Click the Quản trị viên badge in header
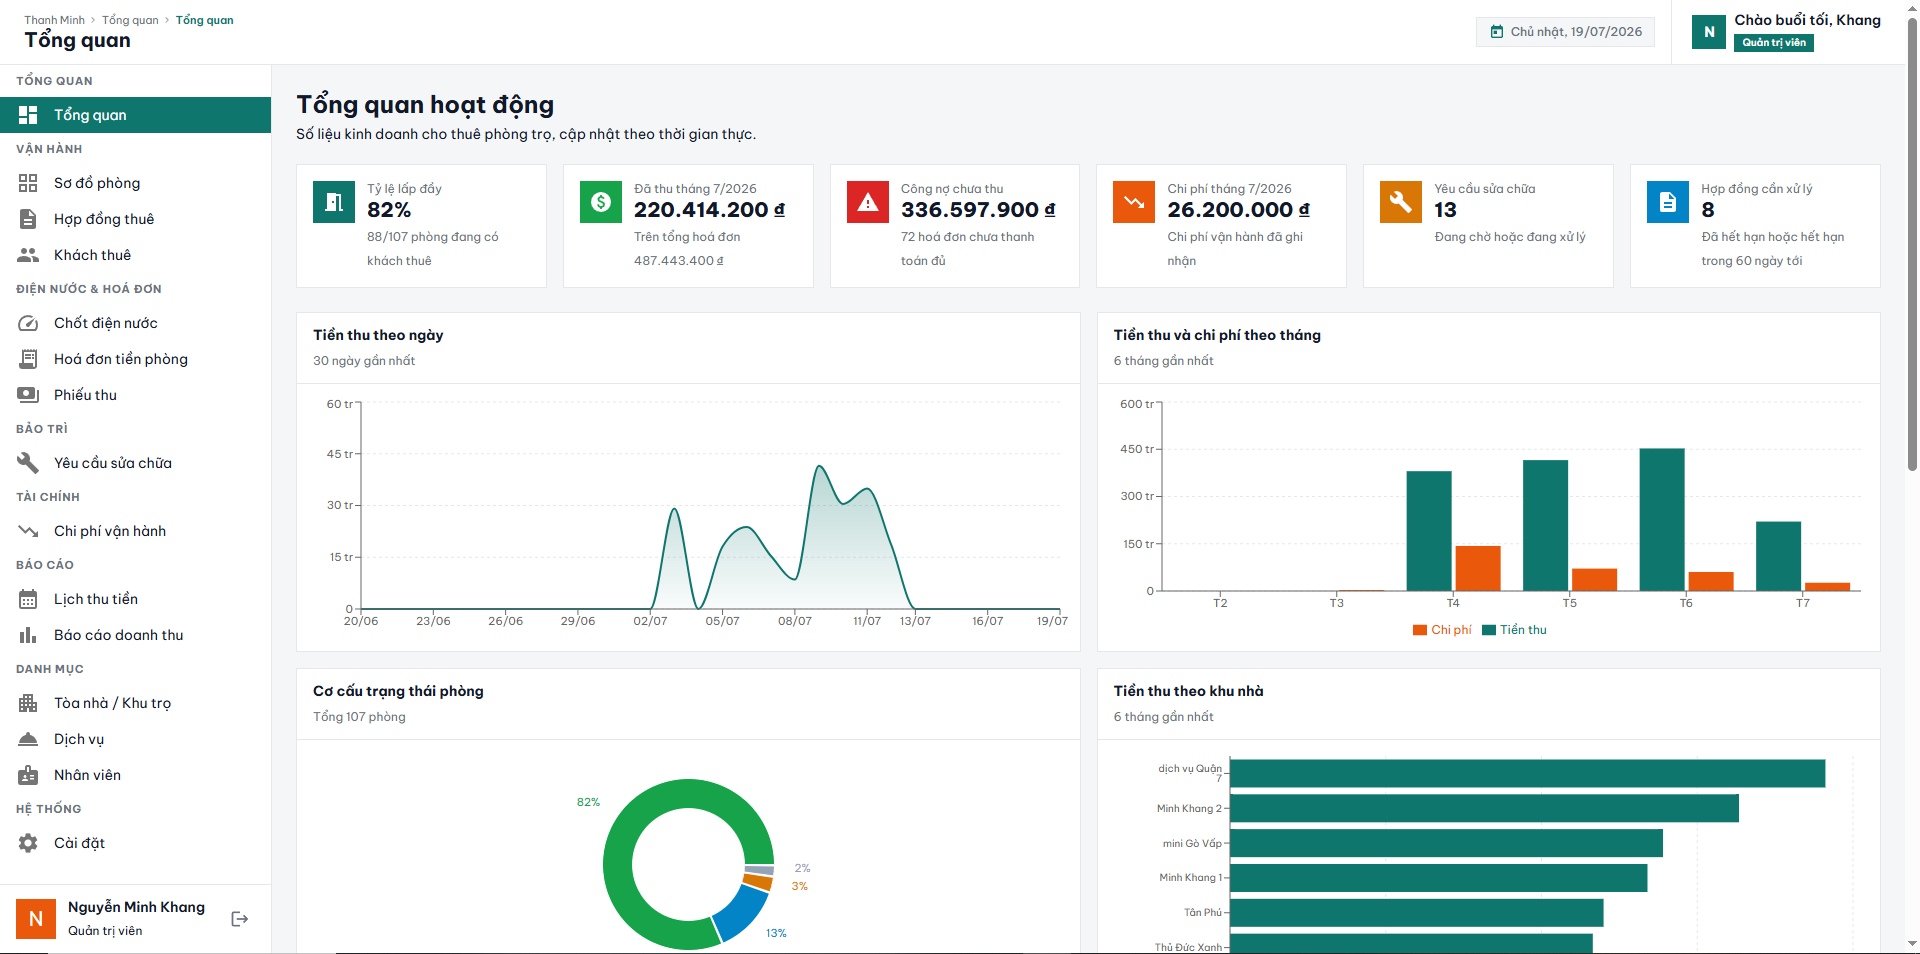Screen dimensions: 1920x954 pyautogui.click(x=1774, y=42)
